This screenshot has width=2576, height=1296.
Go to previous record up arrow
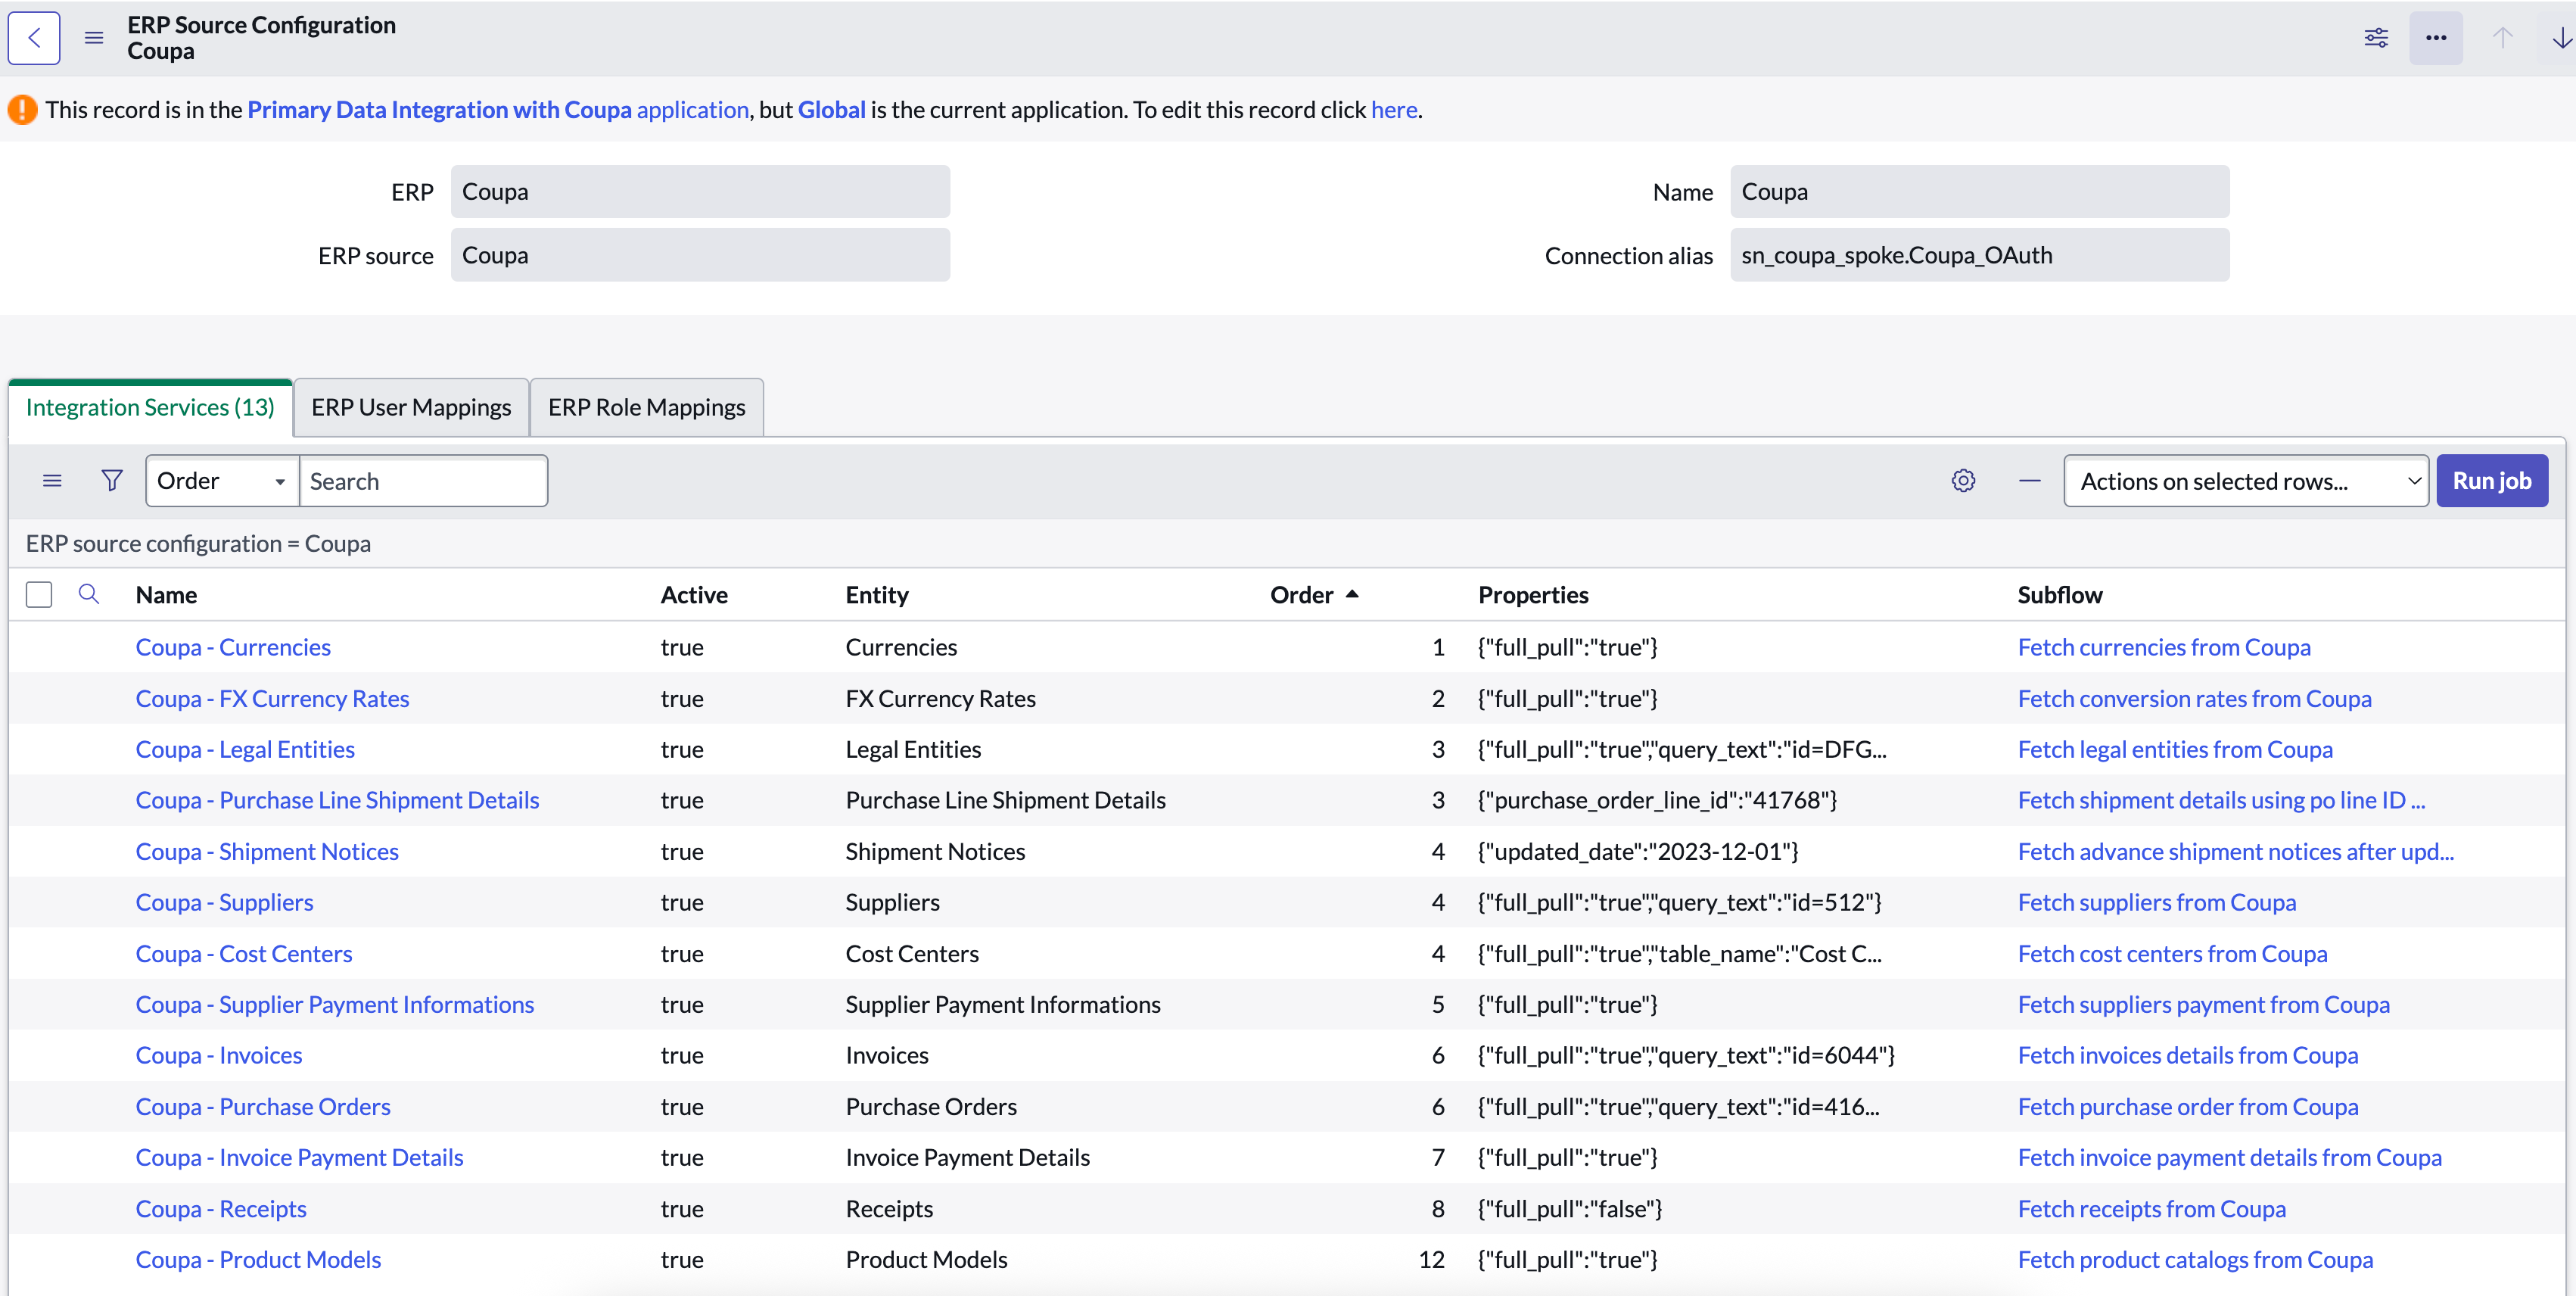coord(2502,38)
